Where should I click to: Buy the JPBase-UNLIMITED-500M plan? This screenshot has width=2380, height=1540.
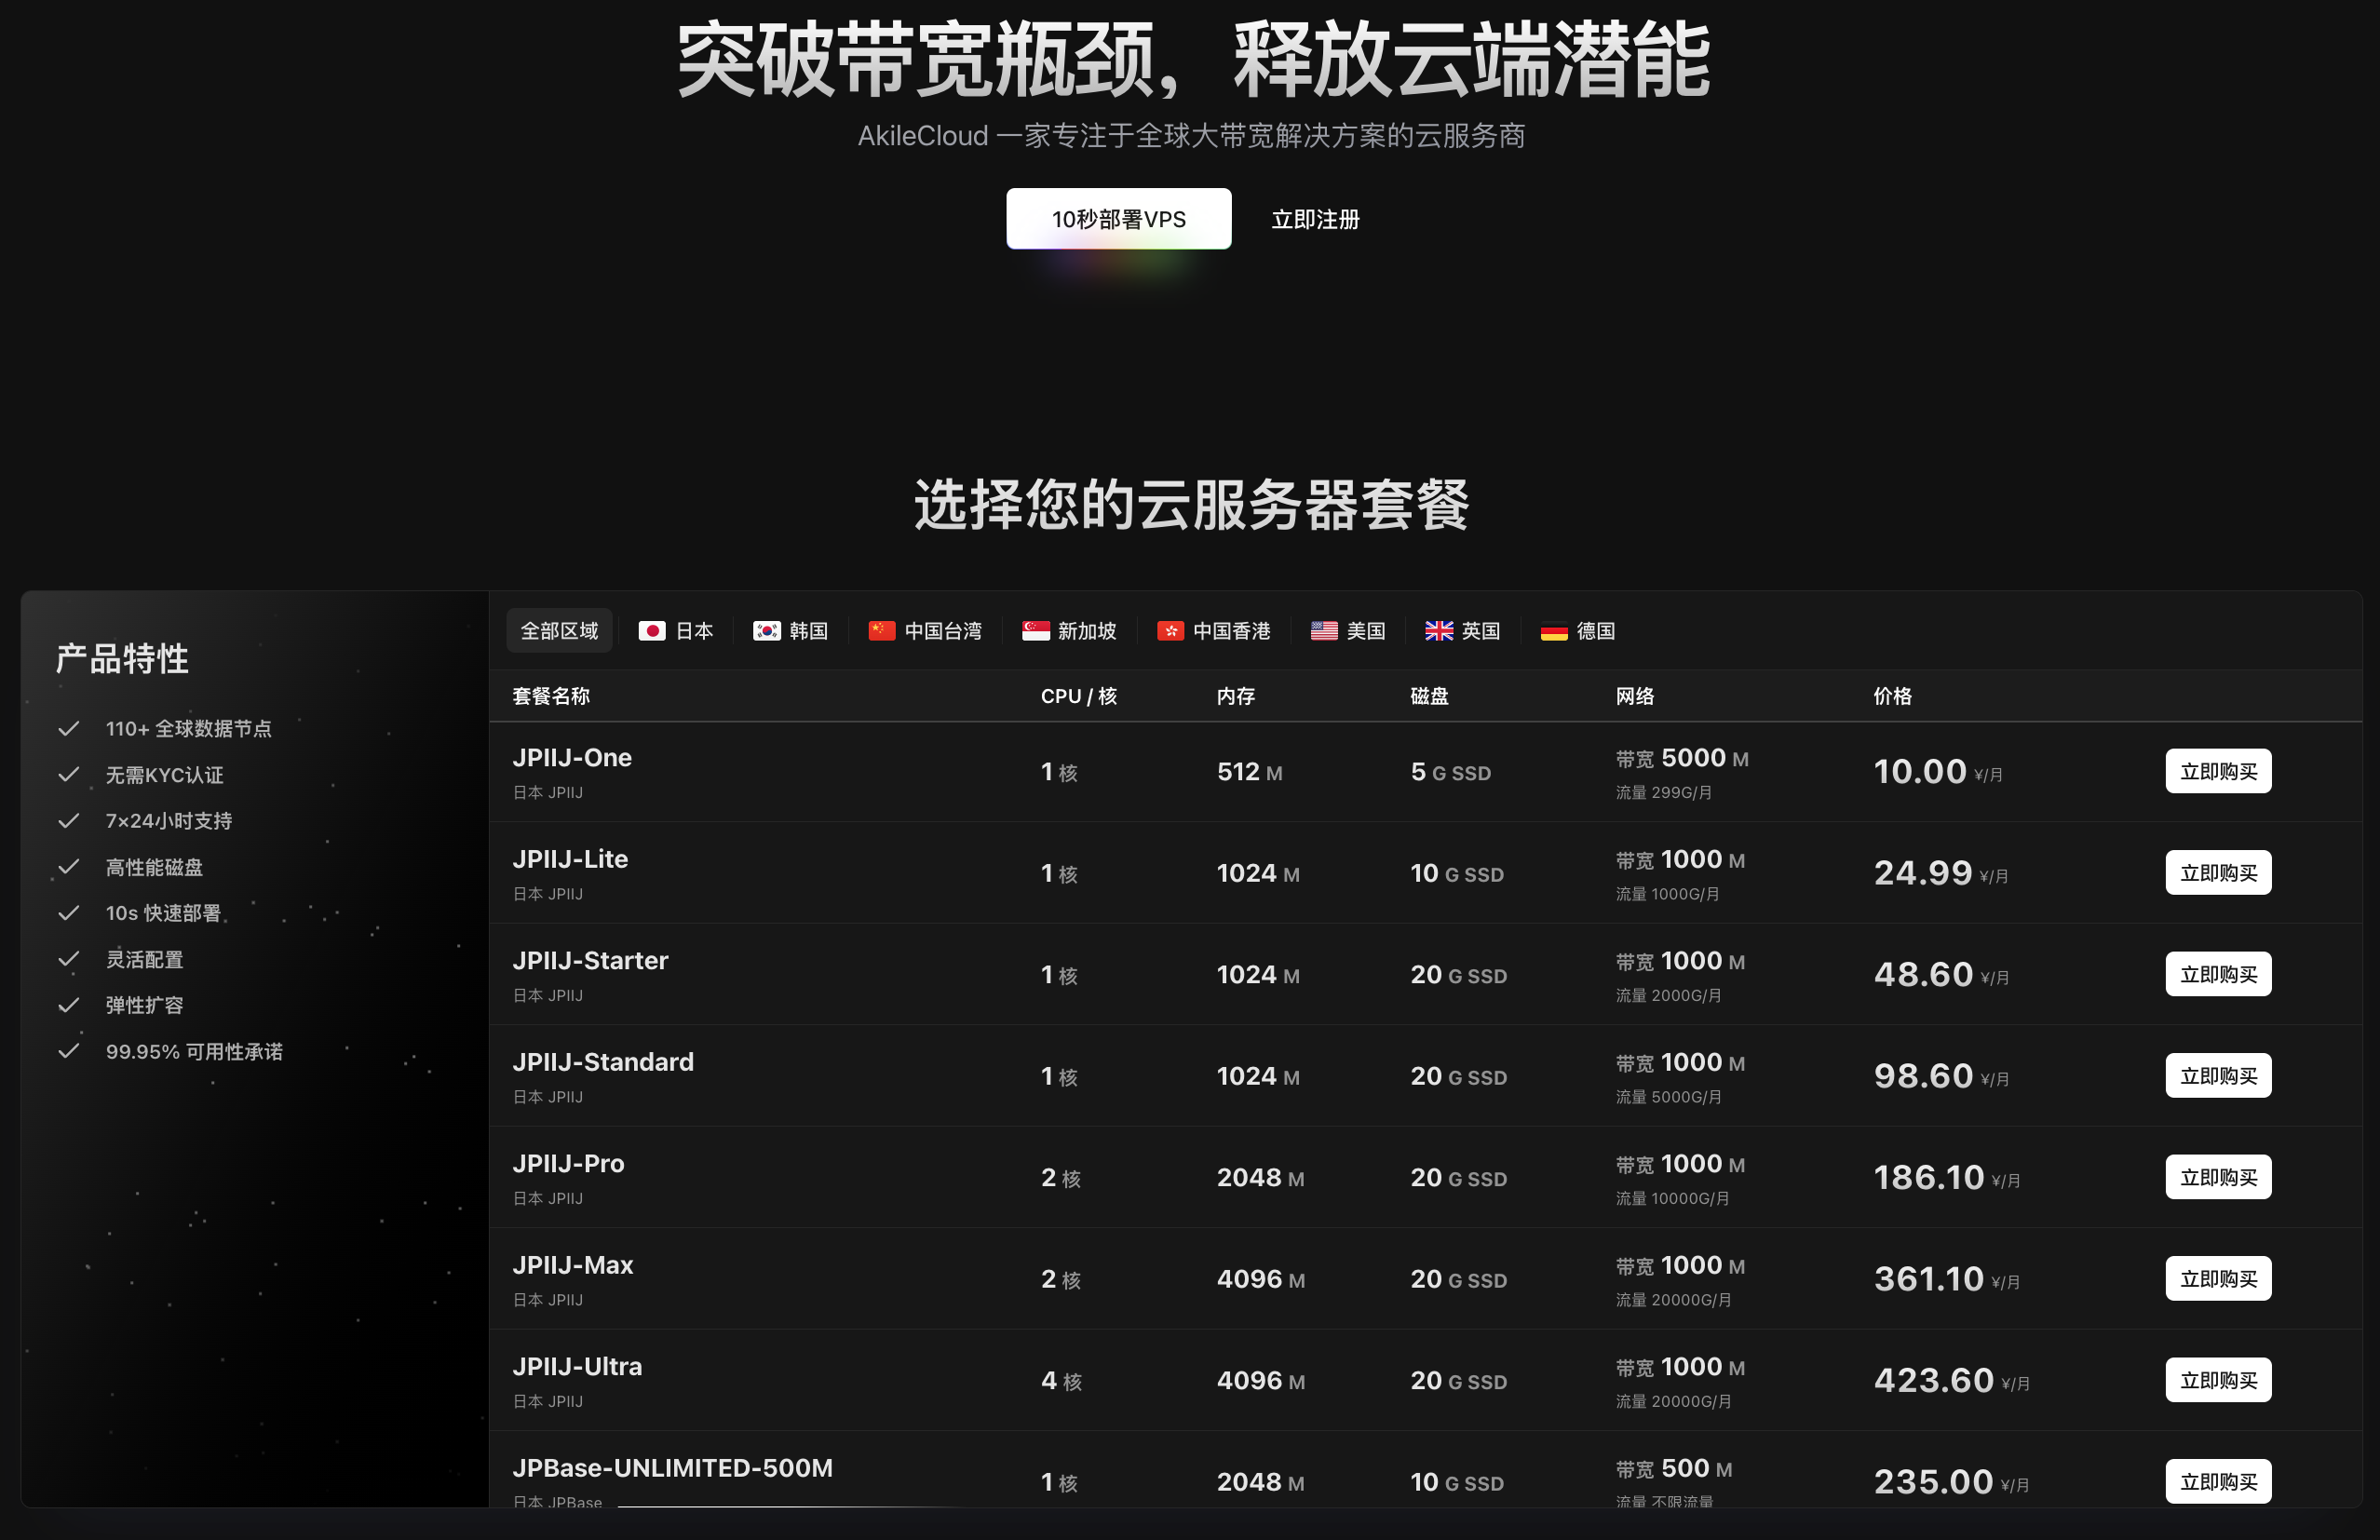[2217, 1481]
